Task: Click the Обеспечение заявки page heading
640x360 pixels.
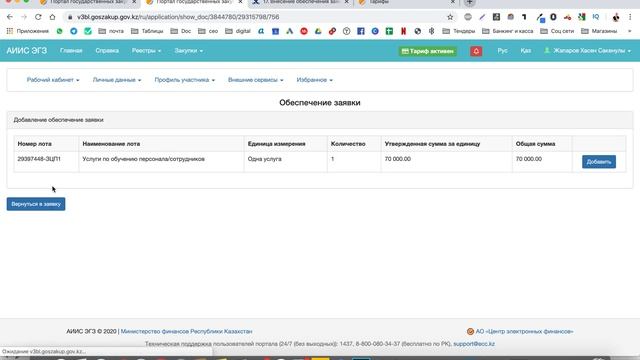Action: (320, 102)
